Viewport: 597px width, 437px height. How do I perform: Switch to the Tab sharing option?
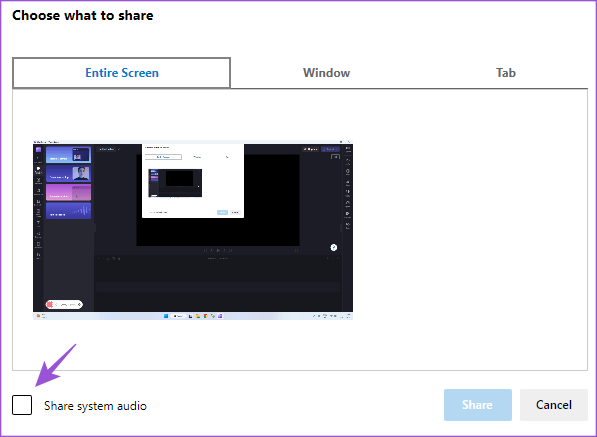pos(506,73)
